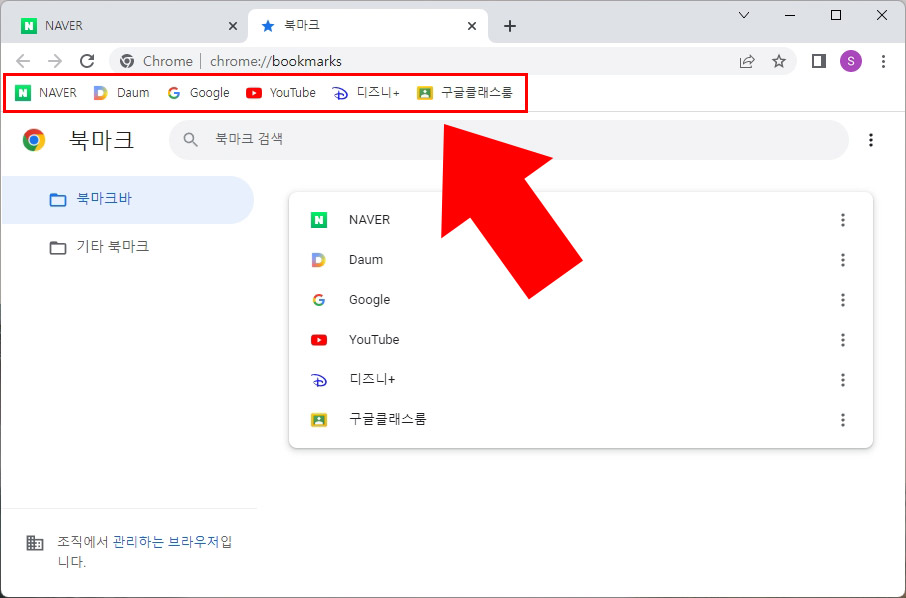Click the reload page button

(x=87, y=61)
